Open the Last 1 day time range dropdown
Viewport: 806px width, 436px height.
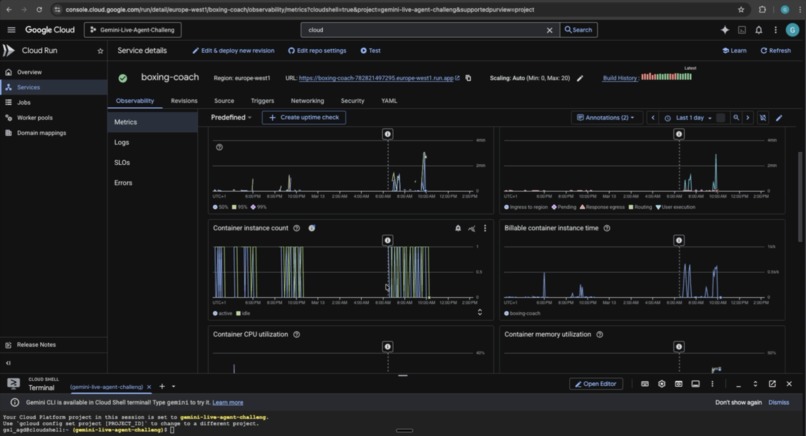click(689, 118)
